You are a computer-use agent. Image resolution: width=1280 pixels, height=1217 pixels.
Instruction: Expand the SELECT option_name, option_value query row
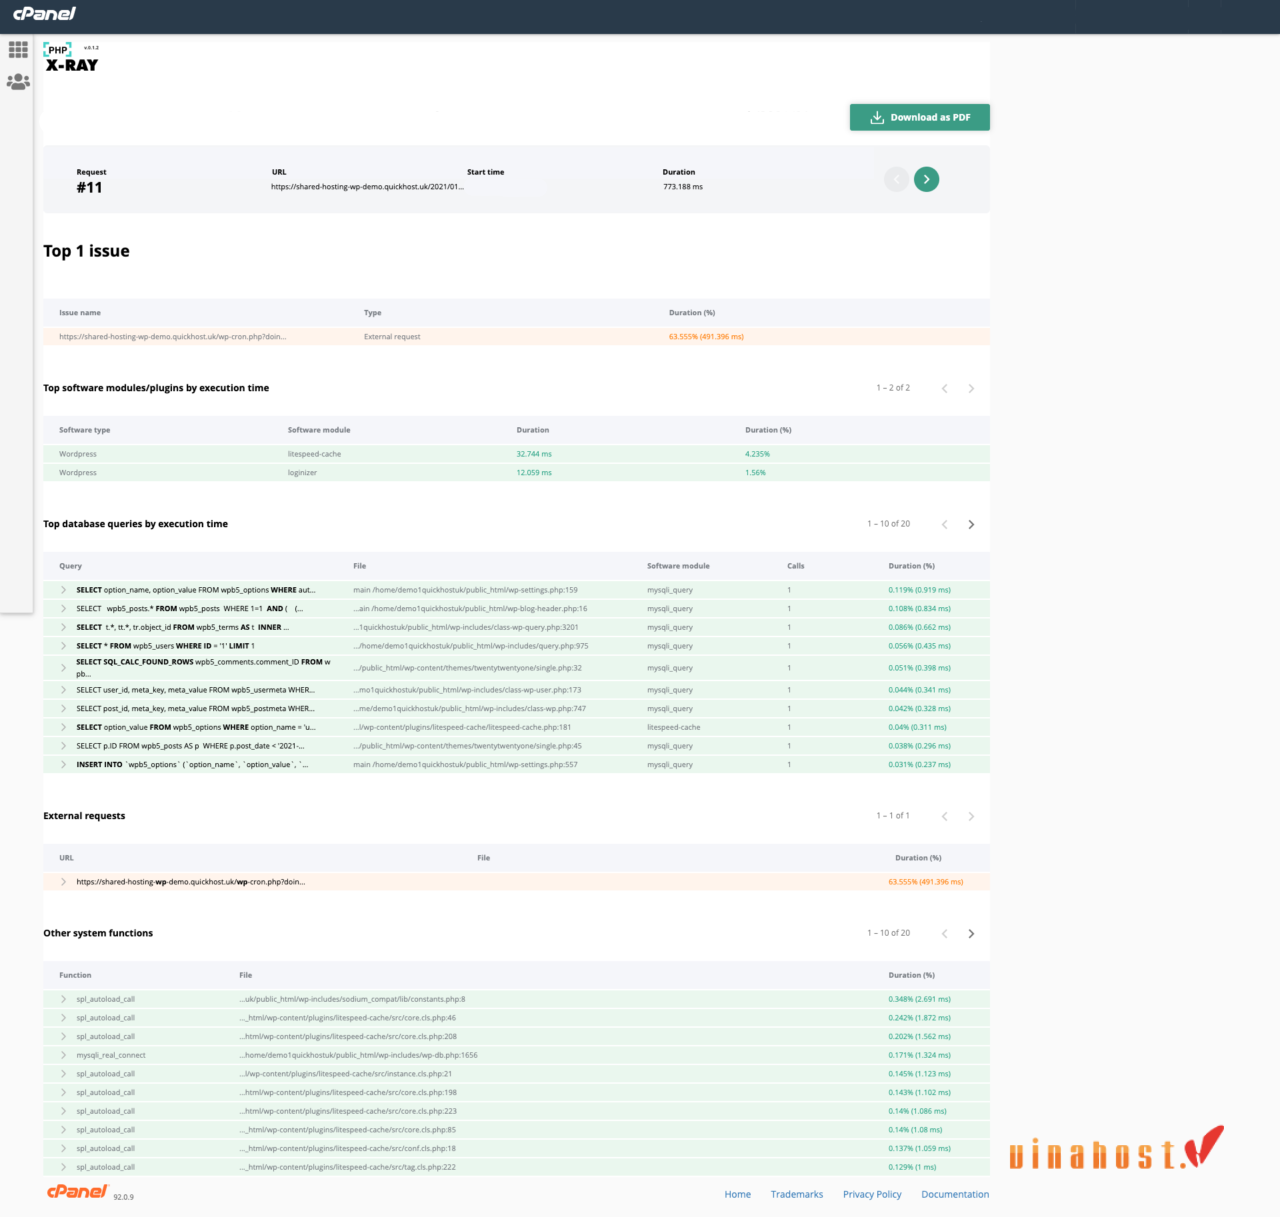tap(63, 590)
